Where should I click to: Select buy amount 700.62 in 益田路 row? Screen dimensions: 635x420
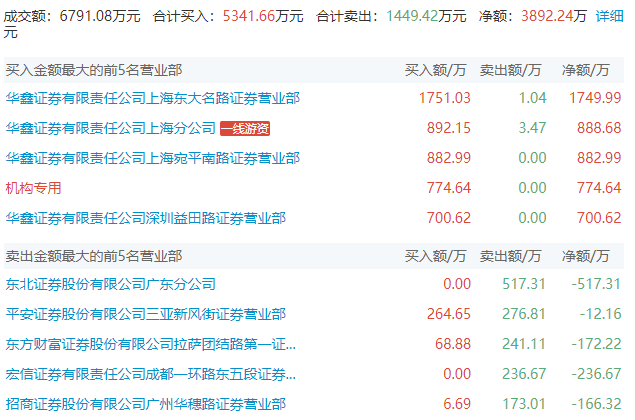click(449, 218)
